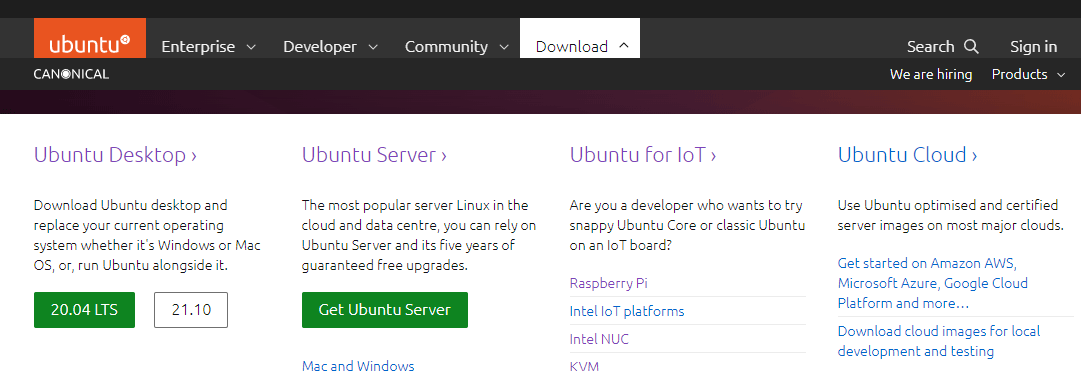Open We are hiring link
Viewport: 1081px width, 371px height.
point(931,74)
